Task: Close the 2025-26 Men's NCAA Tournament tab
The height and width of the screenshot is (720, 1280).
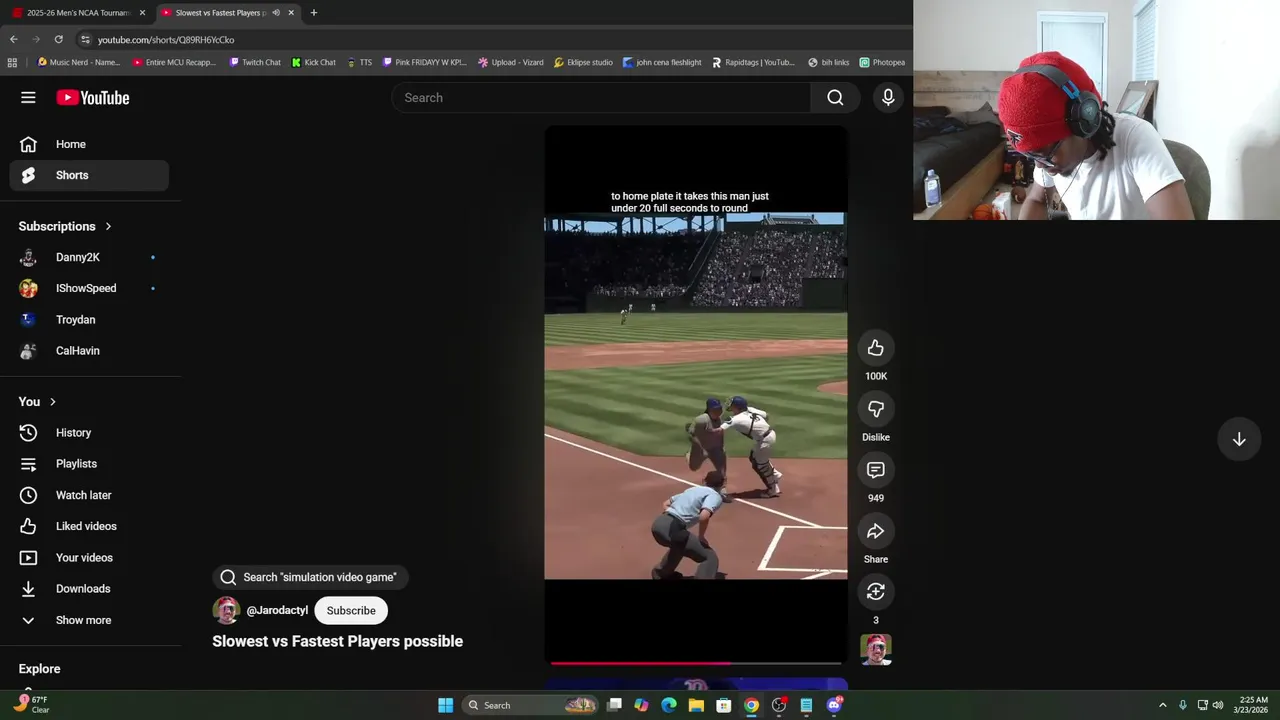Action: [x=142, y=12]
